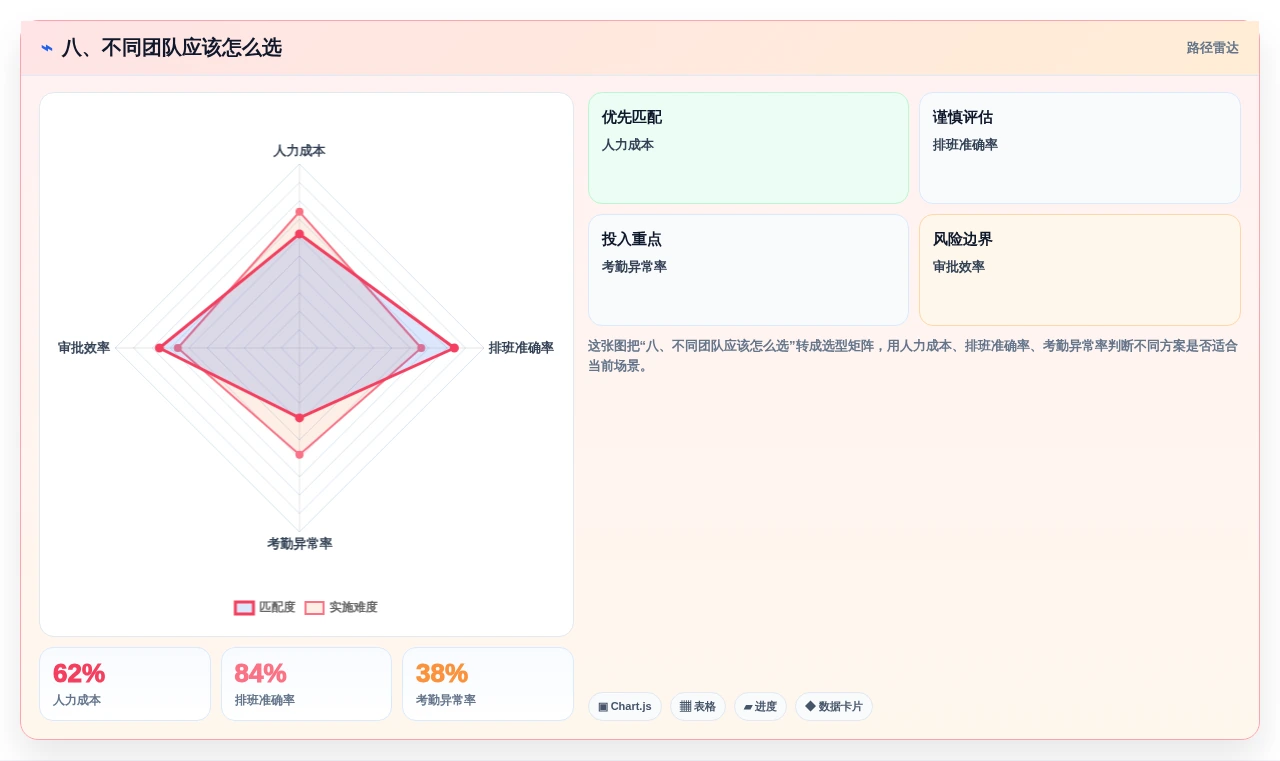
Task: Click 考勤异常率 text in 投入重点 card
Action: pos(634,267)
